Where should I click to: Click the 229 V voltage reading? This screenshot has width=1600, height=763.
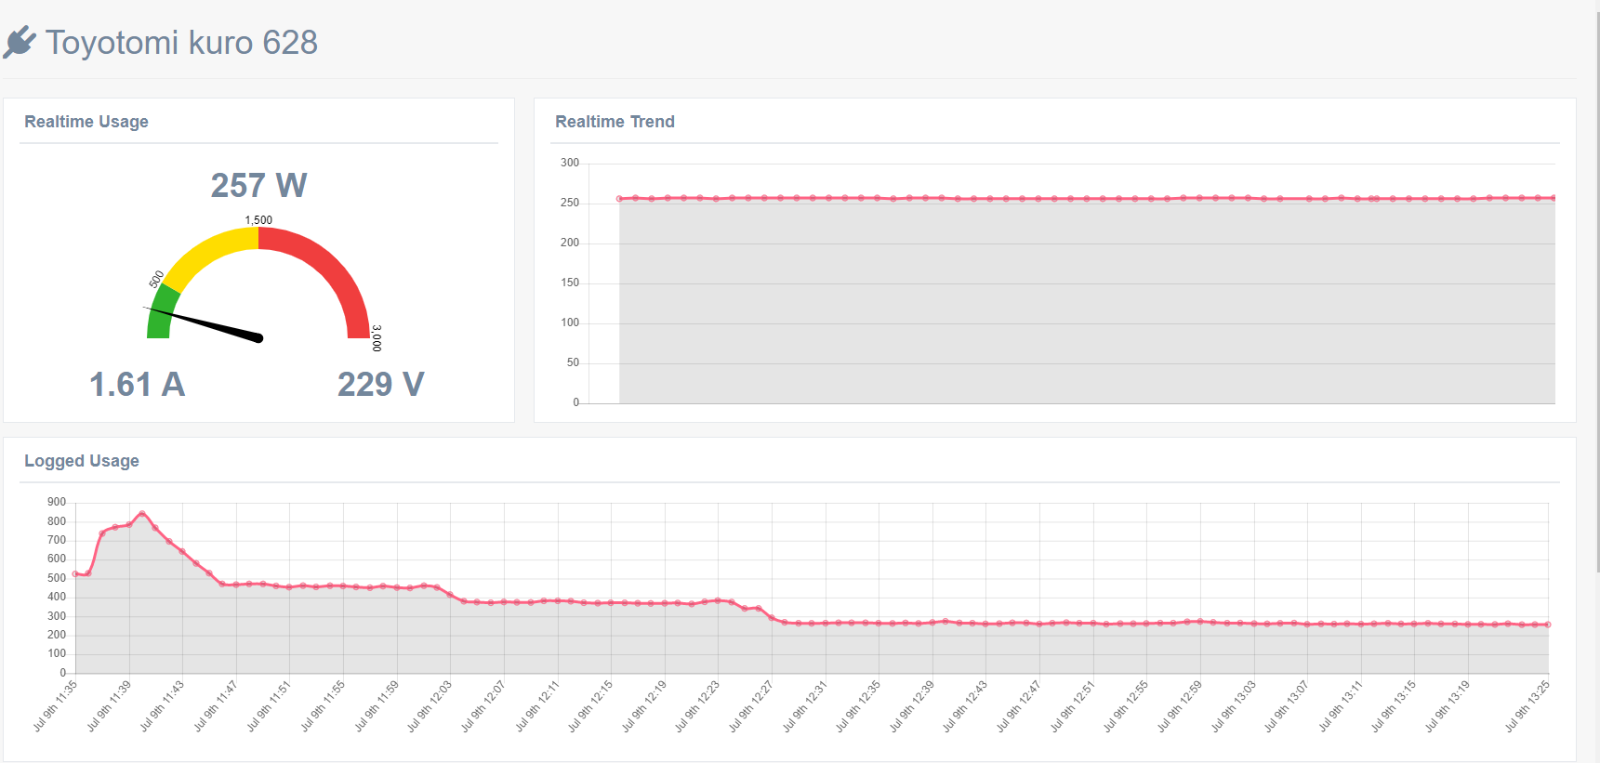(x=381, y=384)
